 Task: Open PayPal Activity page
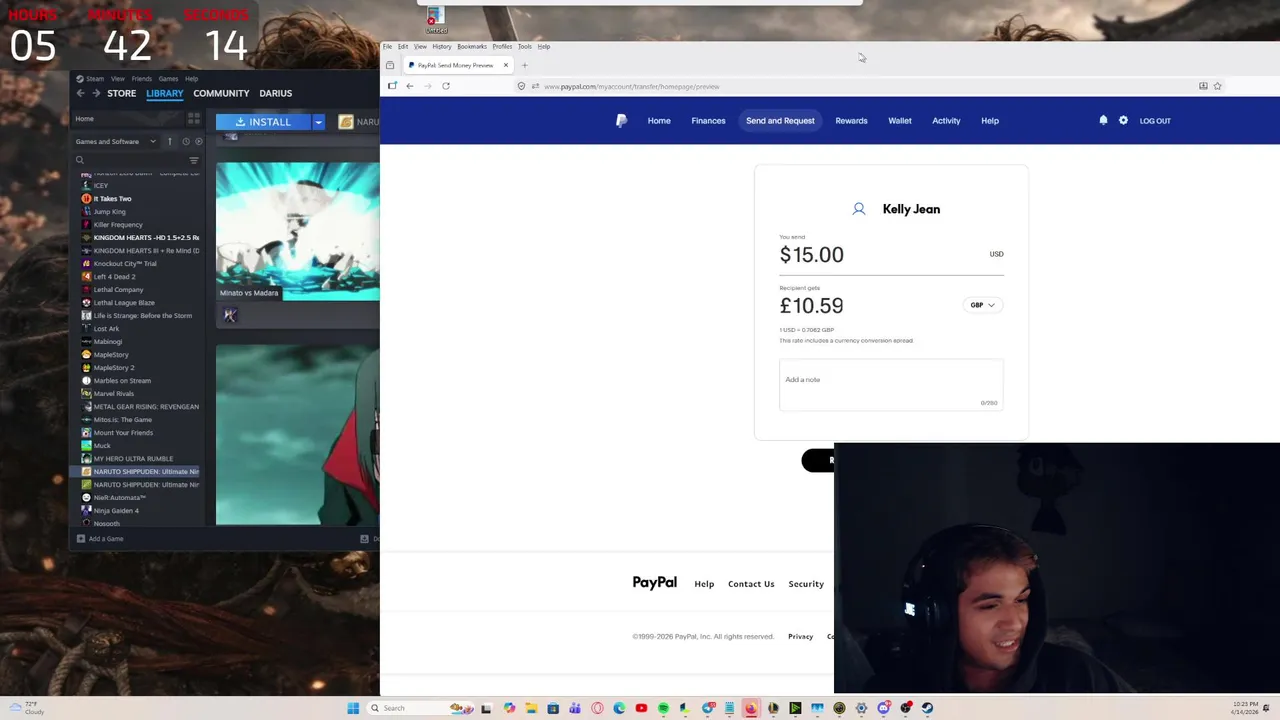(x=946, y=120)
